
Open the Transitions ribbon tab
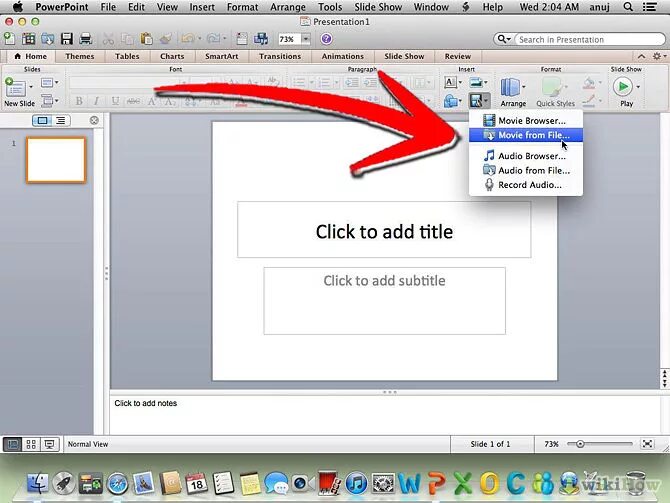click(280, 56)
